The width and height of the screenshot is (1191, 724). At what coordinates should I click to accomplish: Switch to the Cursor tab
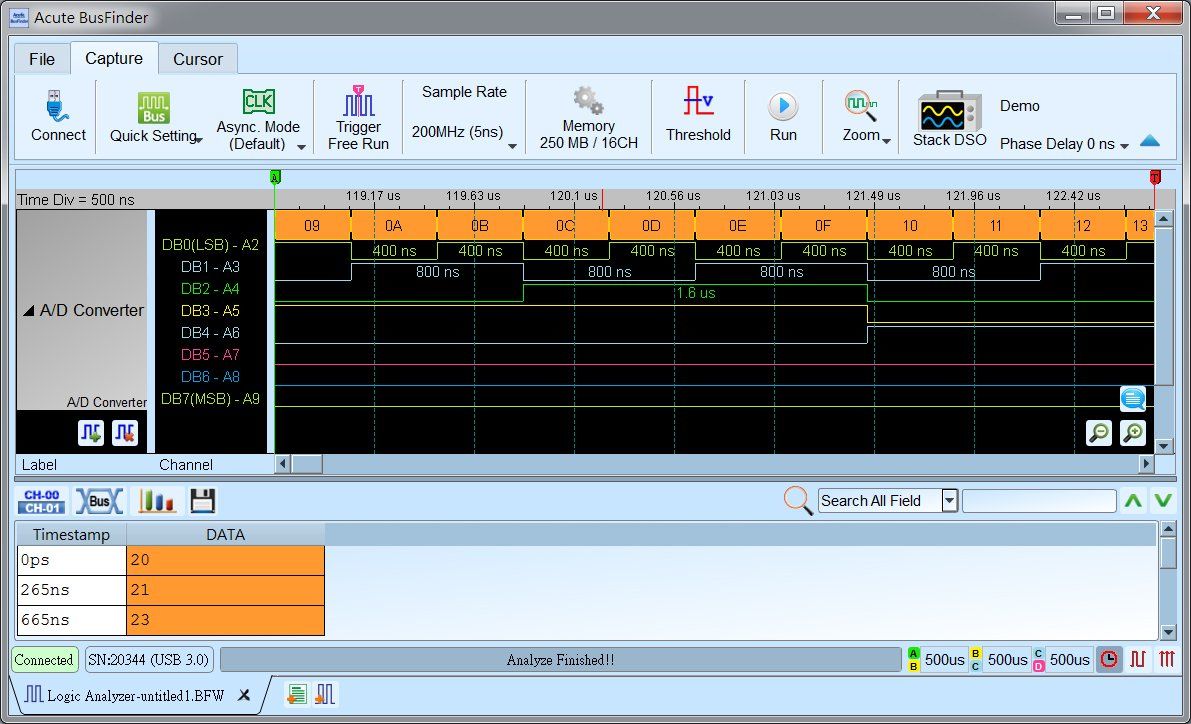click(x=197, y=59)
